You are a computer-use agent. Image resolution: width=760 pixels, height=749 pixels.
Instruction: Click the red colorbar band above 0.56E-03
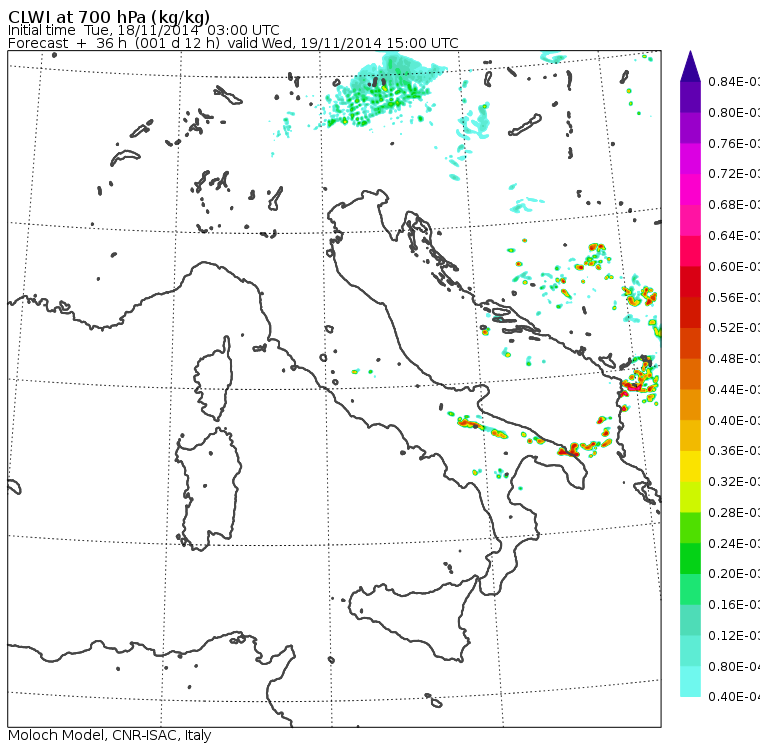point(690,282)
